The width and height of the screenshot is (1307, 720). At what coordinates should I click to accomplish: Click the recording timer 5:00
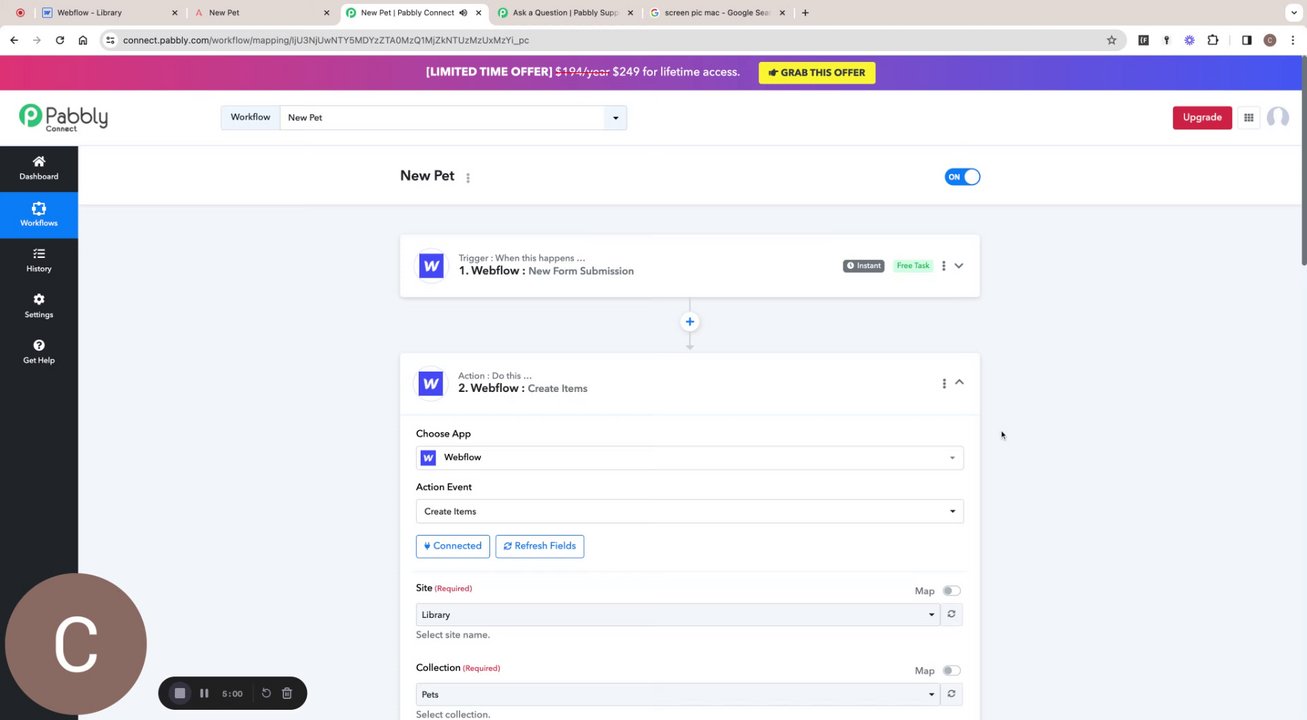click(x=232, y=693)
